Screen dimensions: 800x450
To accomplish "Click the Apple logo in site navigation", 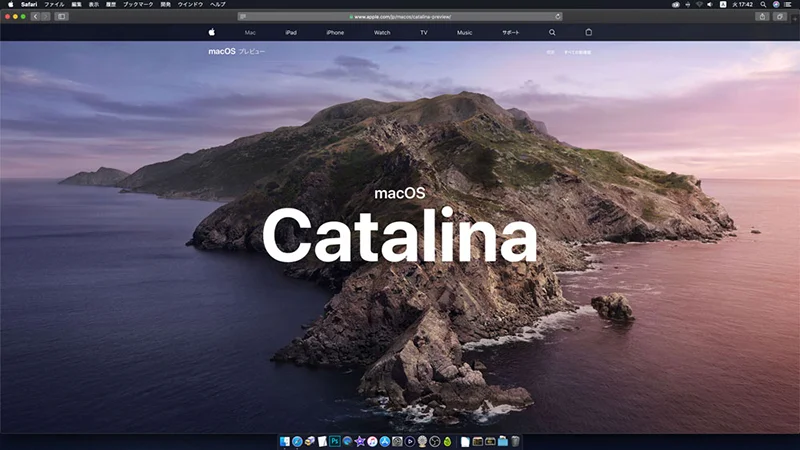I will [x=212, y=32].
